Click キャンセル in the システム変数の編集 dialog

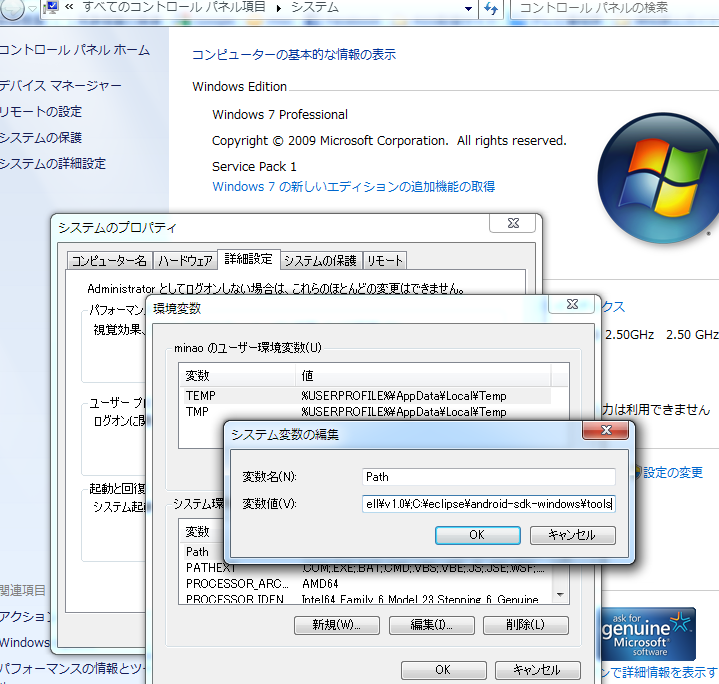tap(571, 535)
